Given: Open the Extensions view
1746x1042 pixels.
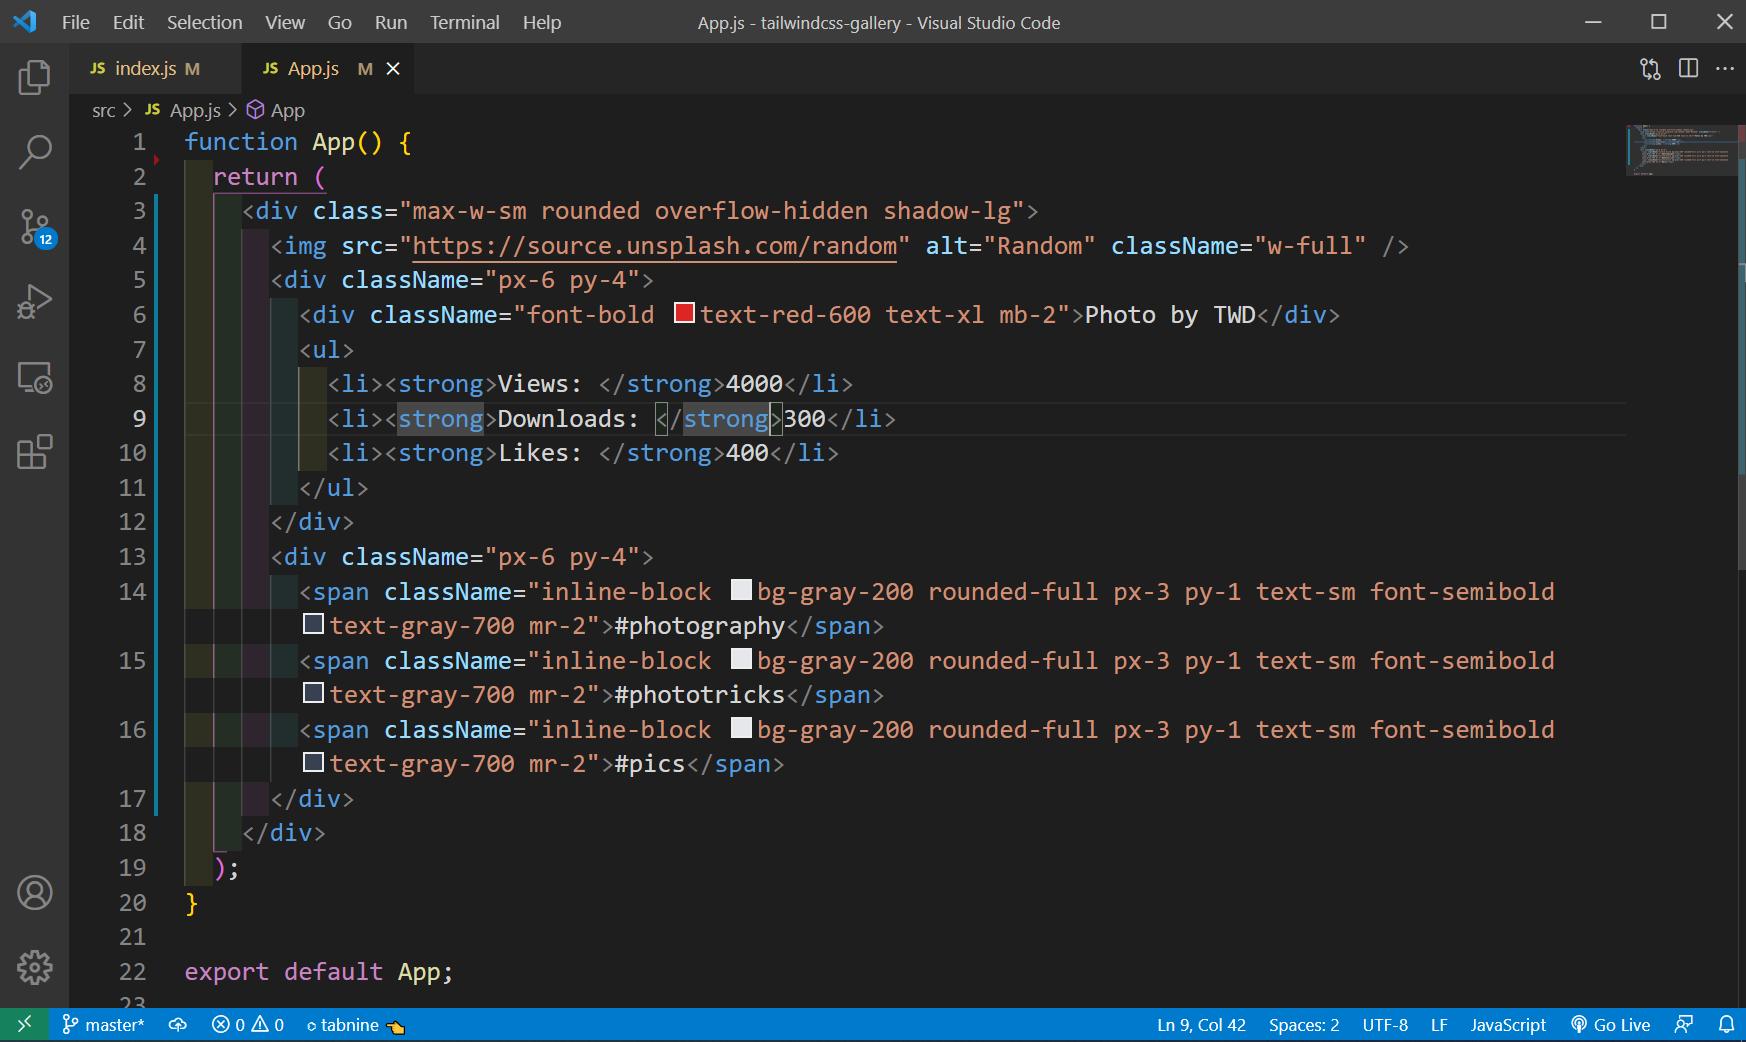Looking at the screenshot, I should pos(34,452).
